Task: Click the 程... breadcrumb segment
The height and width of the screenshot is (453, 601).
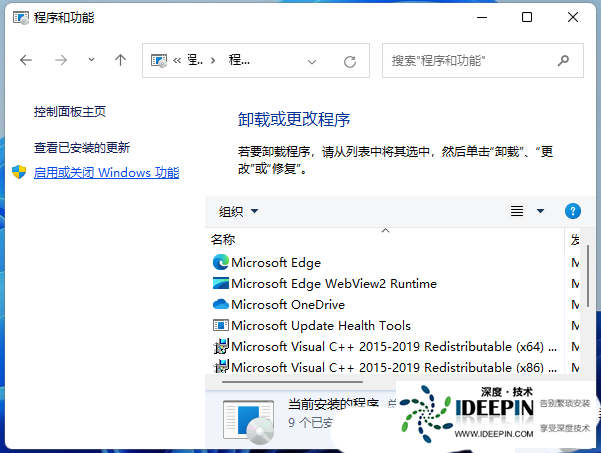Action: pyautogui.click(x=239, y=60)
